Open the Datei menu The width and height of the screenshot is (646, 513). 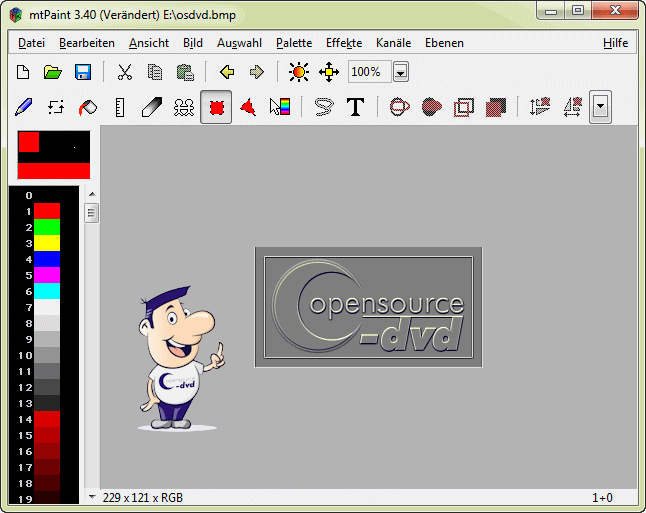pos(31,43)
